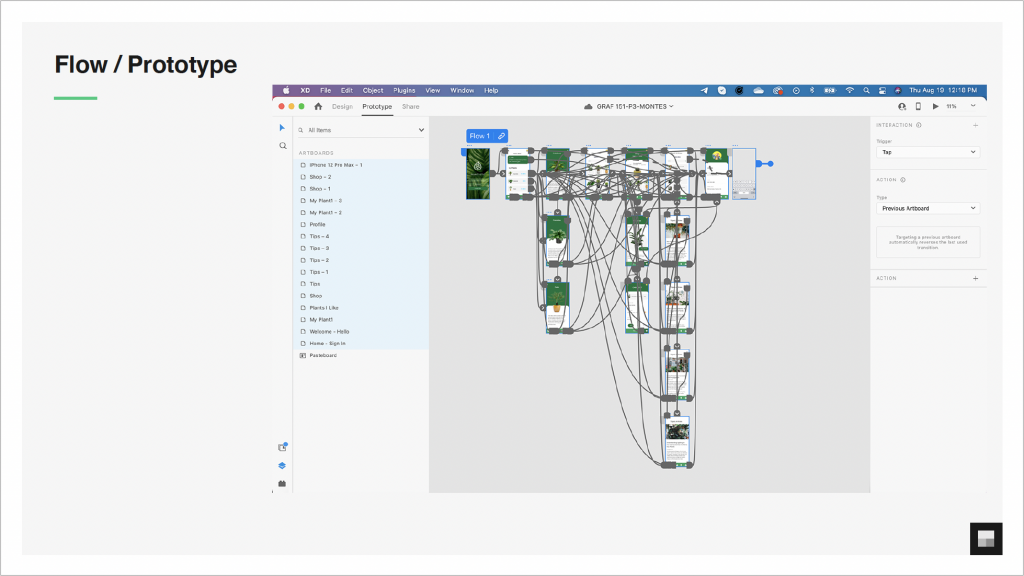Image resolution: width=1024 pixels, height=576 pixels.
Task: Copy the Flow 1 link icon
Action: [x=501, y=136]
